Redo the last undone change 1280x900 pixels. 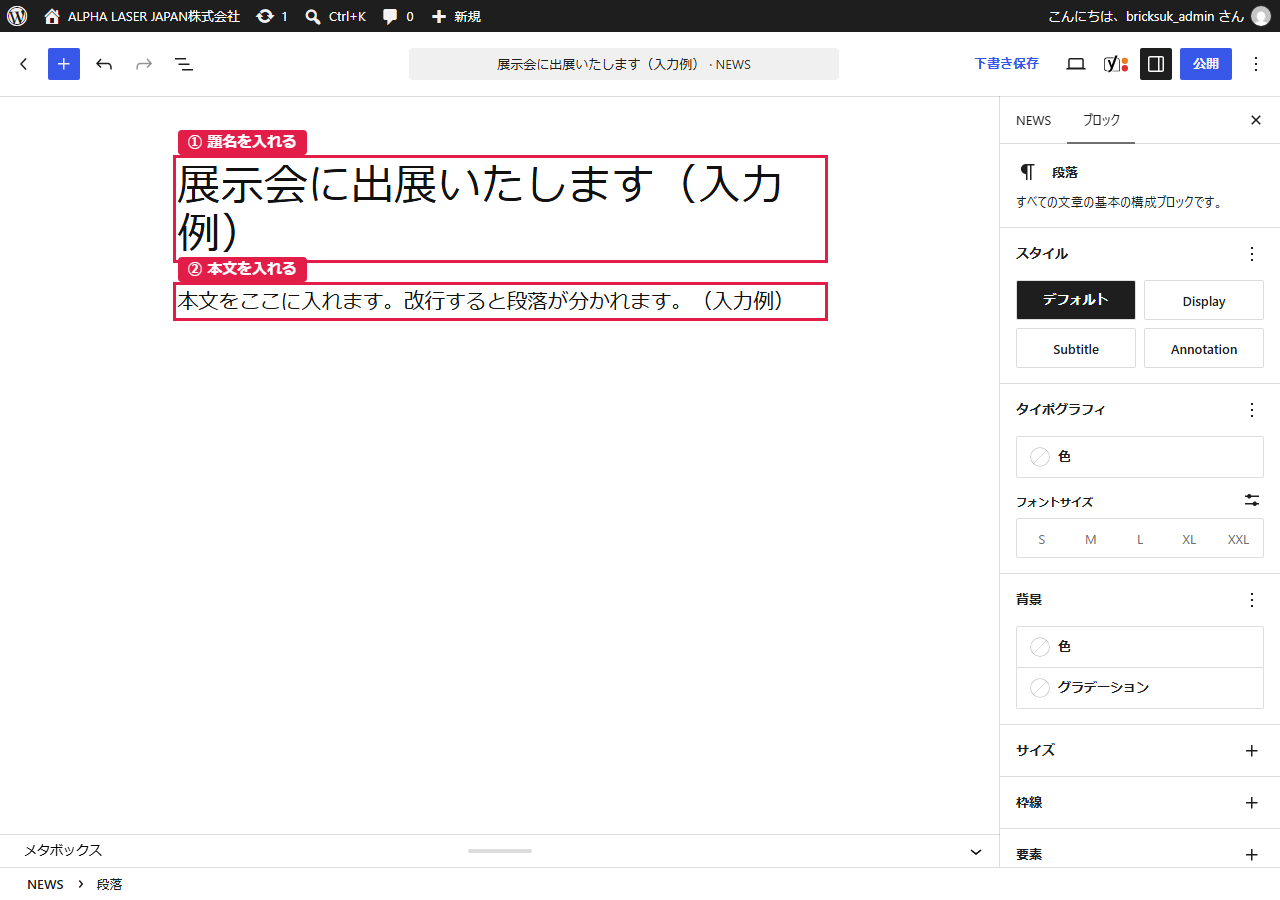pyautogui.click(x=144, y=64)
